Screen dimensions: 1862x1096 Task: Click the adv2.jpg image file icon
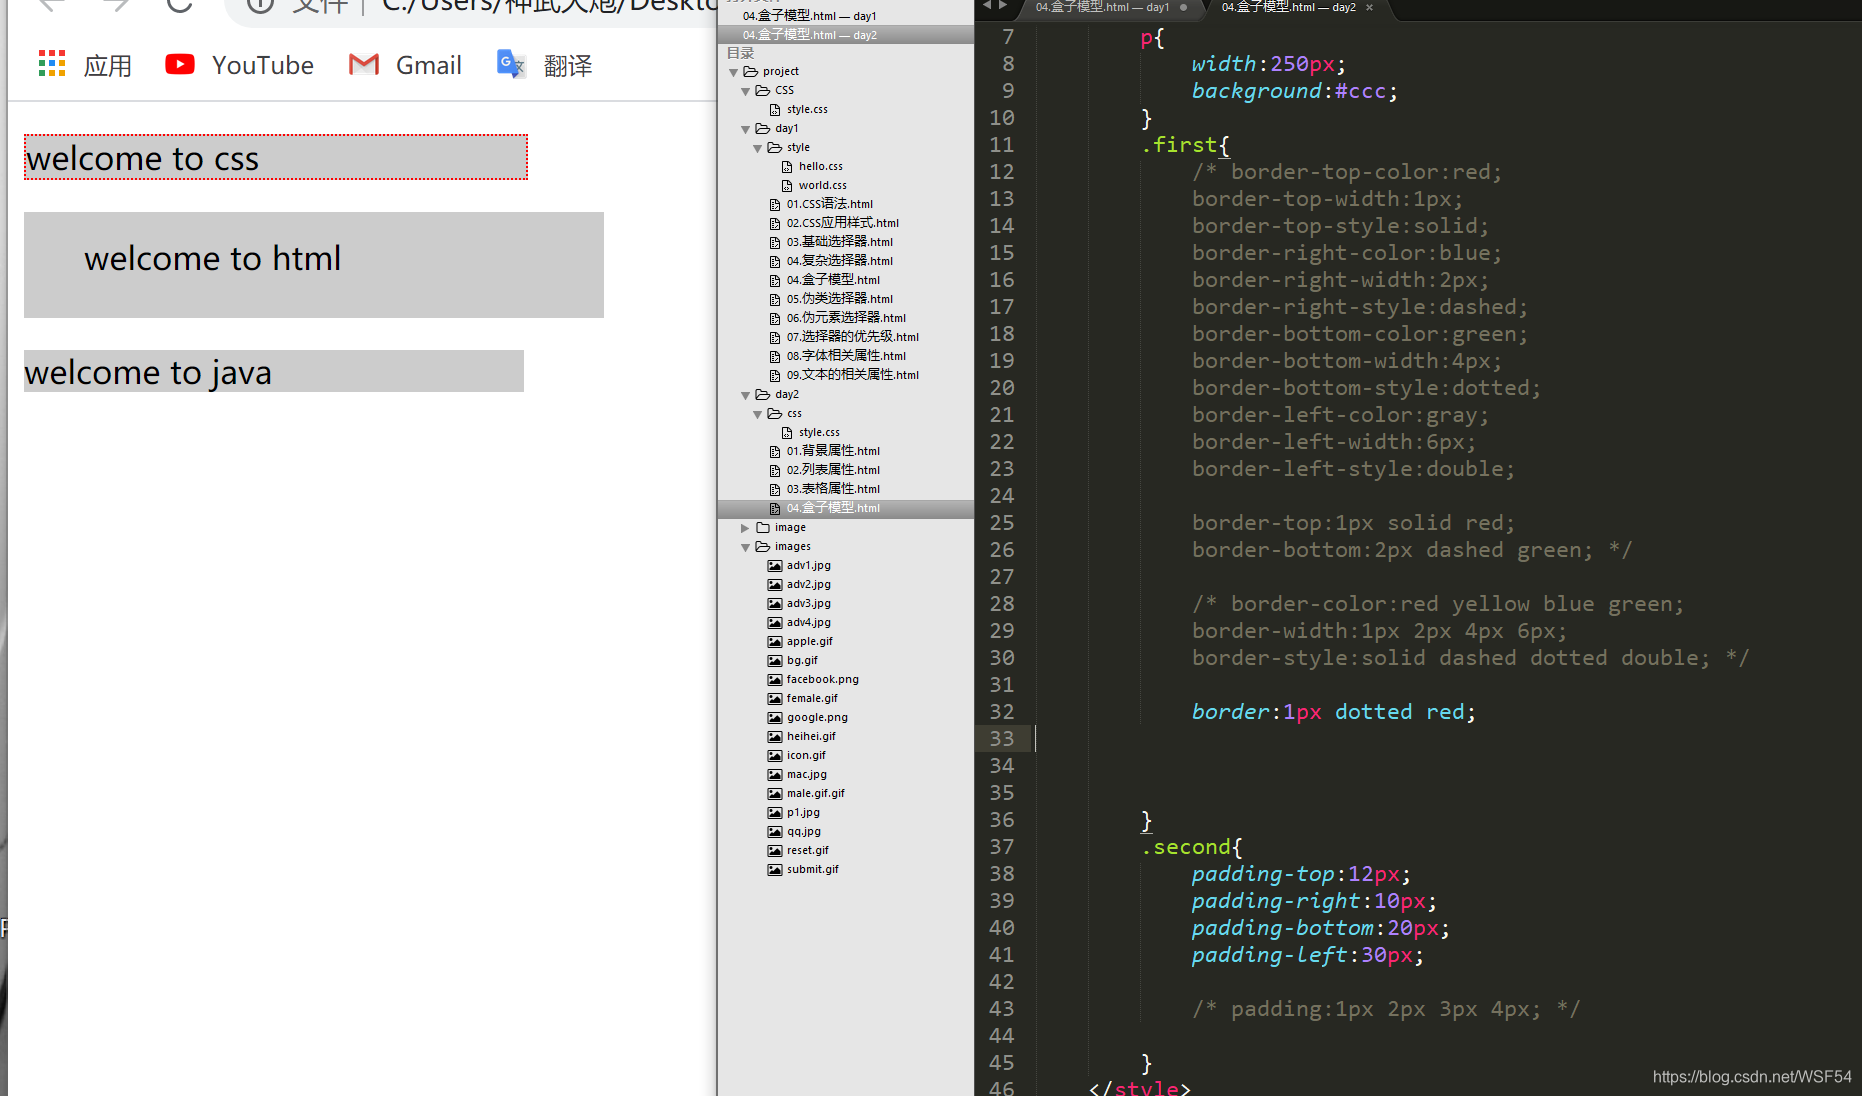[775, 585]
